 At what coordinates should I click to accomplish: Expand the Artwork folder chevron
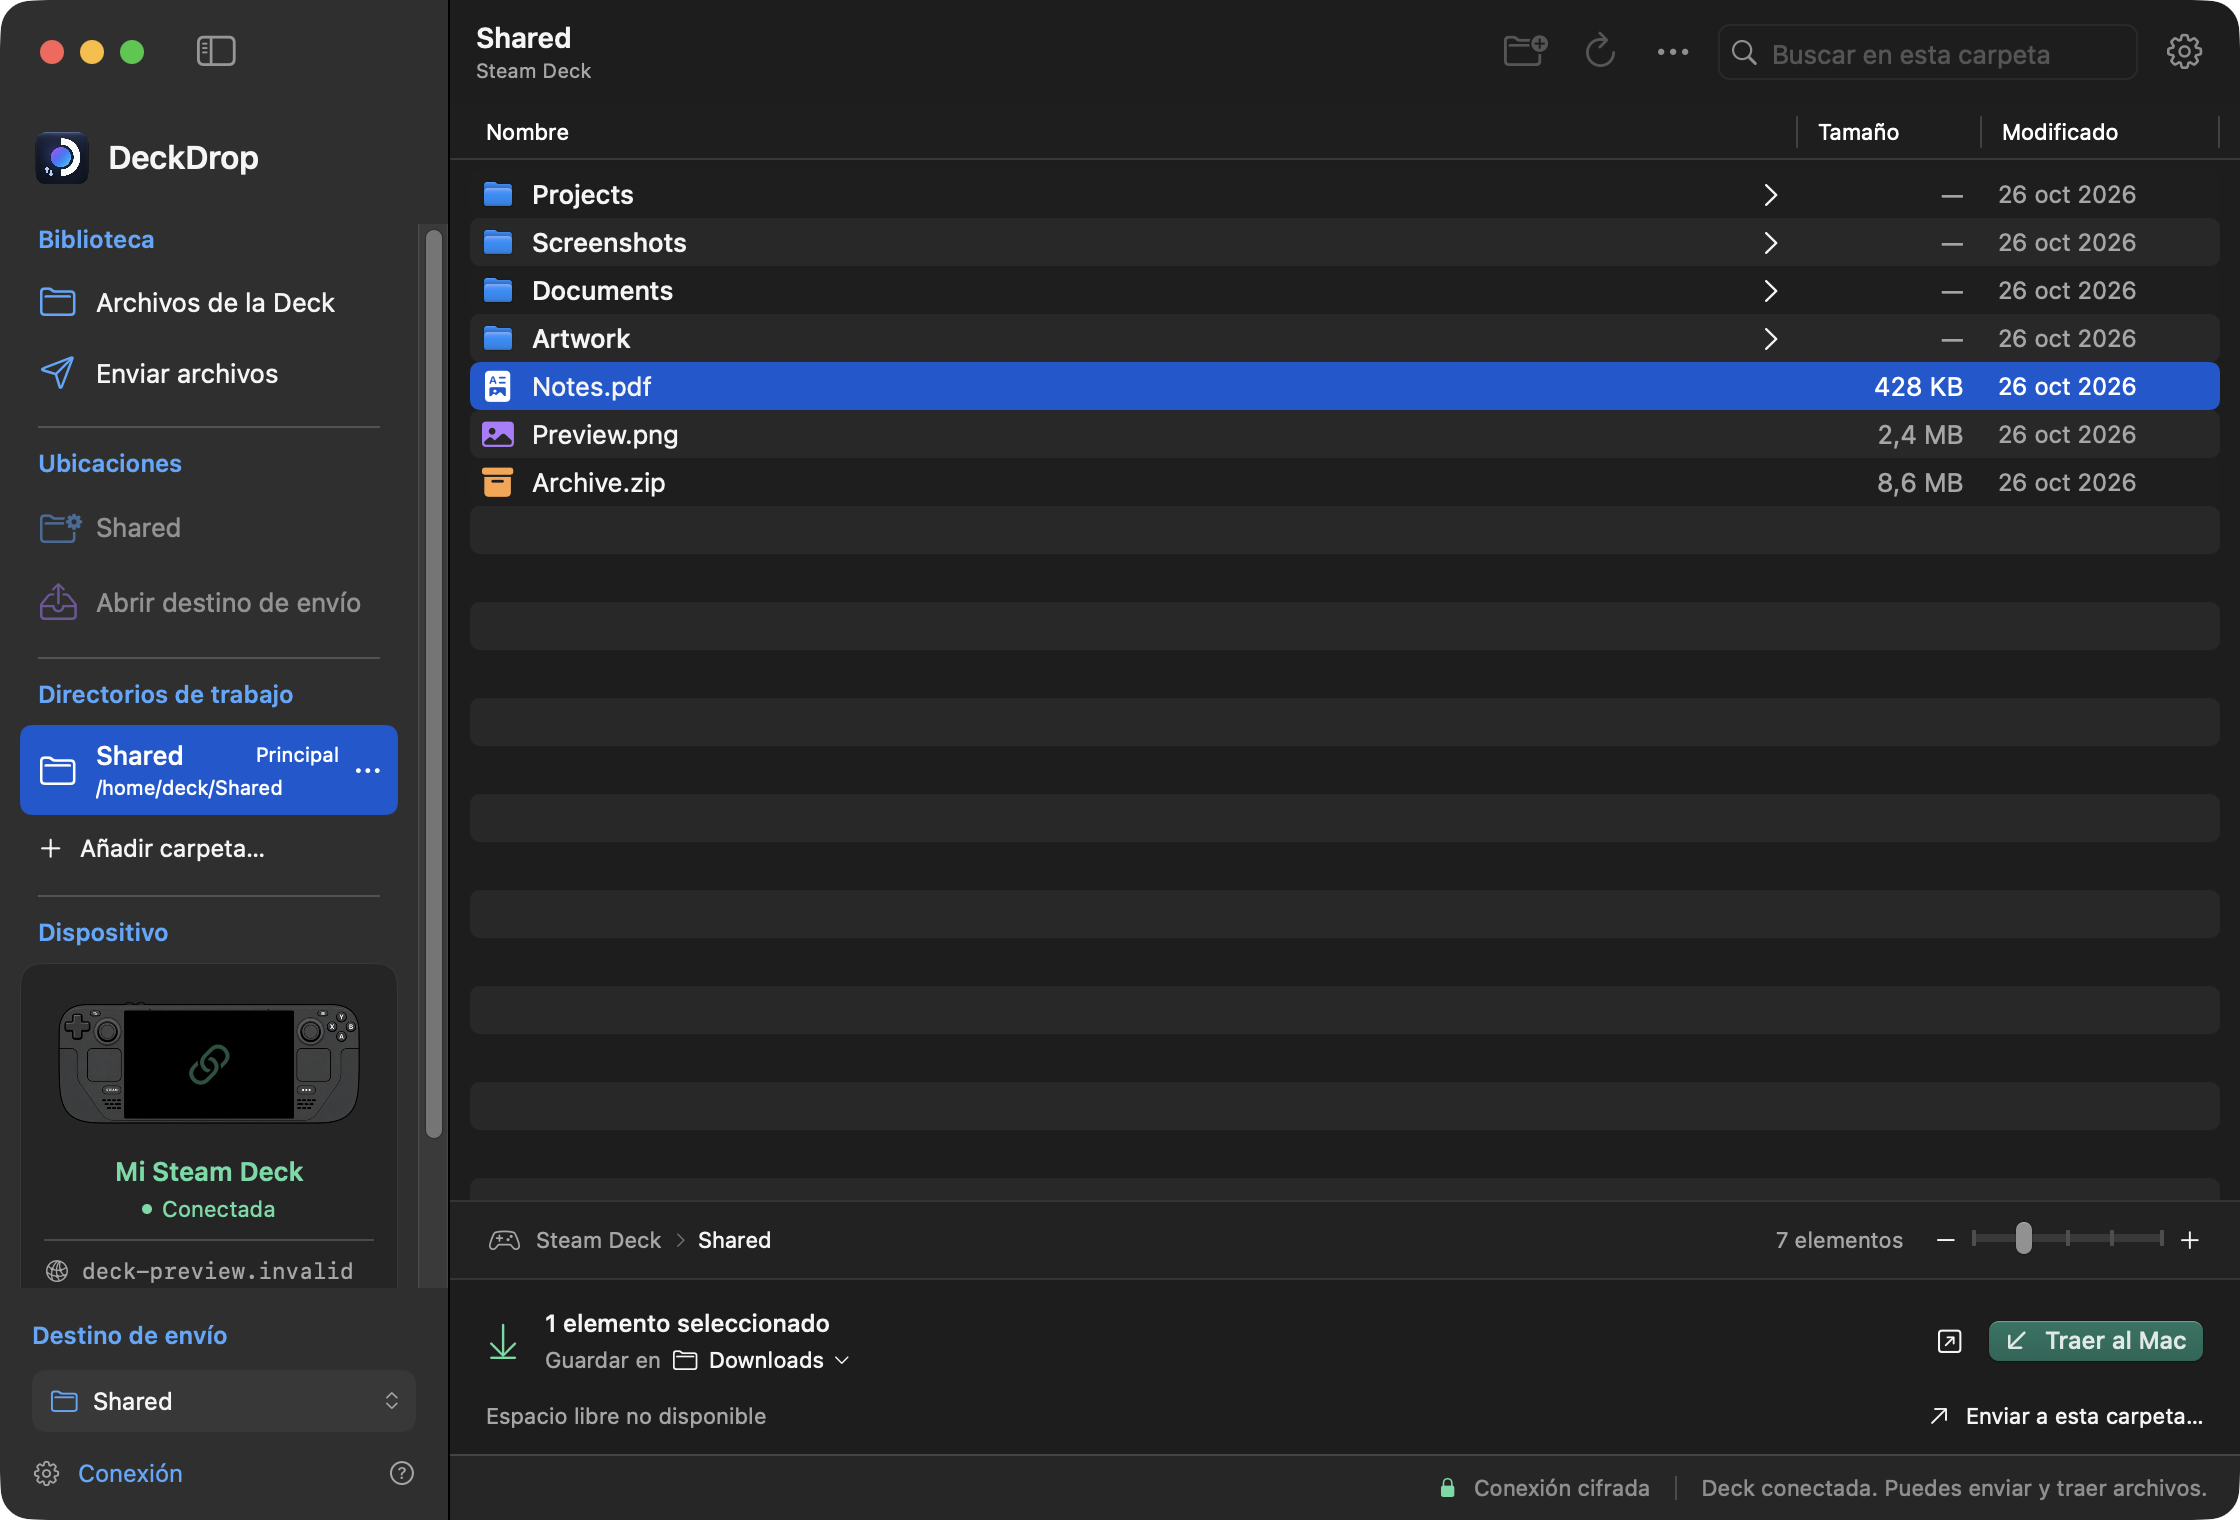point(1770,338)
